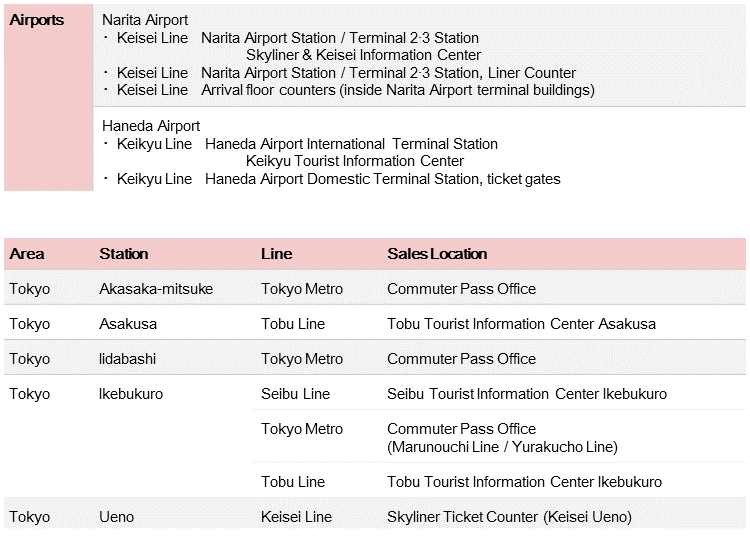Select the Akasaka-mitsuke station cell
The image size is (750, 536).
point(156,289)
